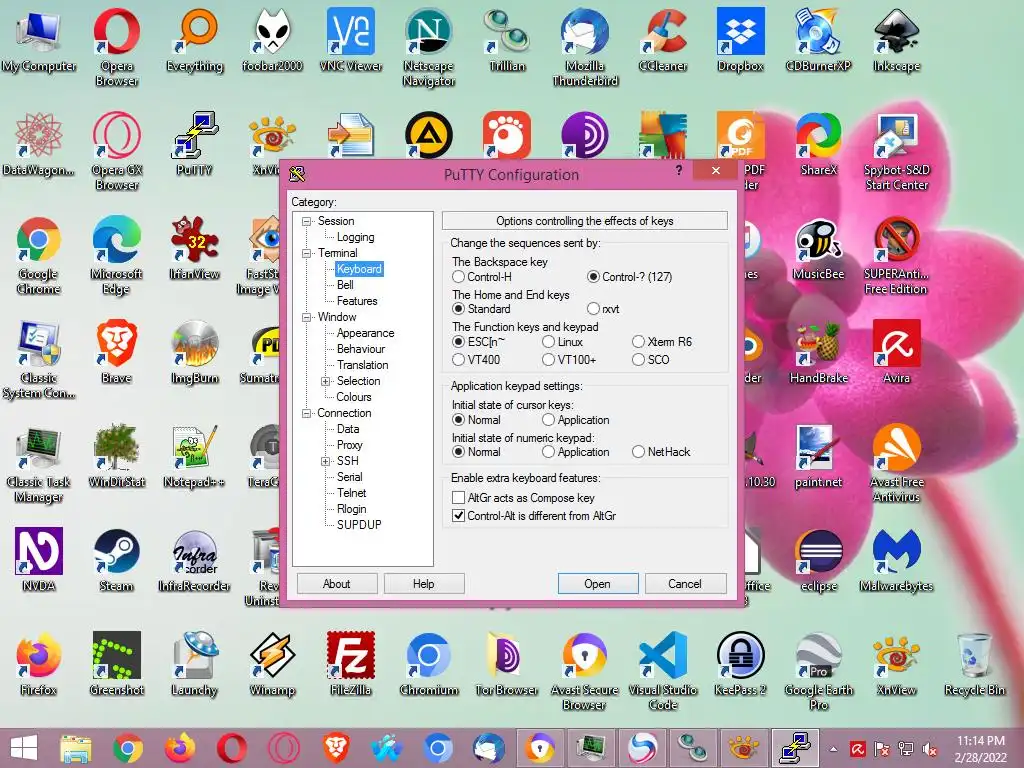Click the PuTTY taskbar button
This screenshot has width=1024, height=768.
(796, 748)
